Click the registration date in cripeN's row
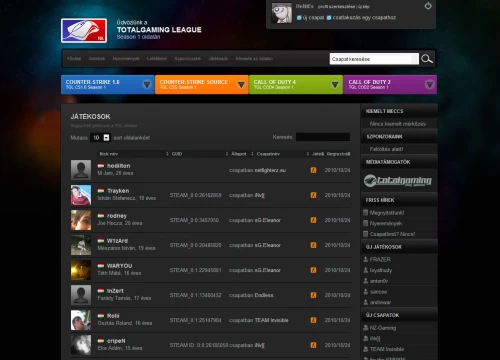 tap(337, 345)
